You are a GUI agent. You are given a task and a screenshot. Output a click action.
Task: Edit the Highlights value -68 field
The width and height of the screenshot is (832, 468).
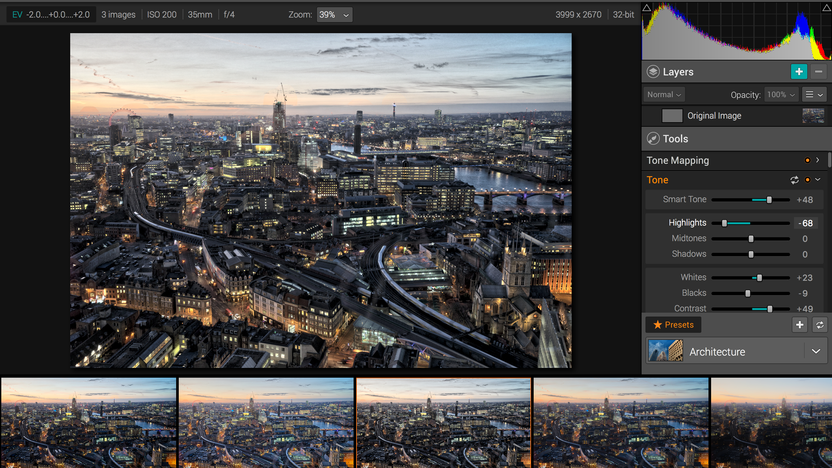pyautogui.click(x=806, y=223)
